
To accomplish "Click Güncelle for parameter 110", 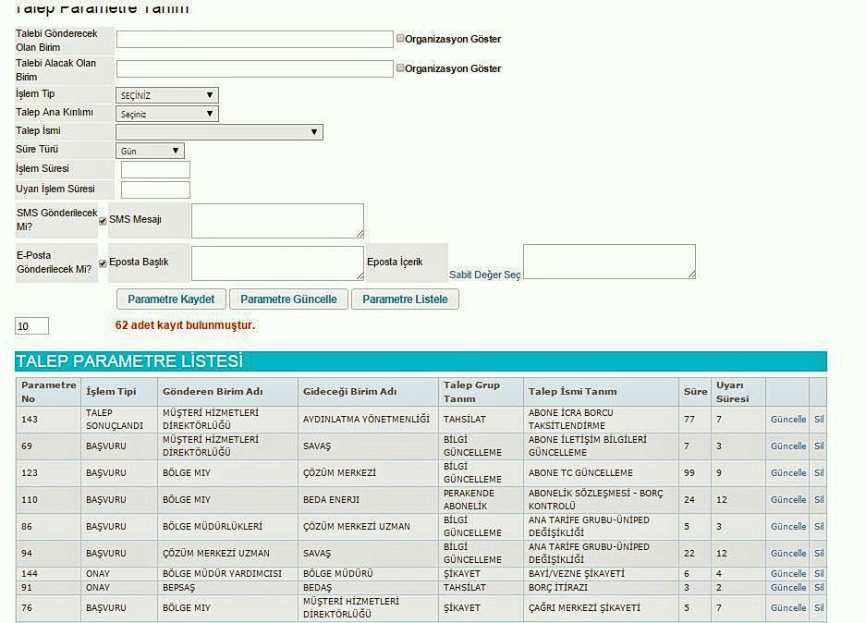I will 788,499.
